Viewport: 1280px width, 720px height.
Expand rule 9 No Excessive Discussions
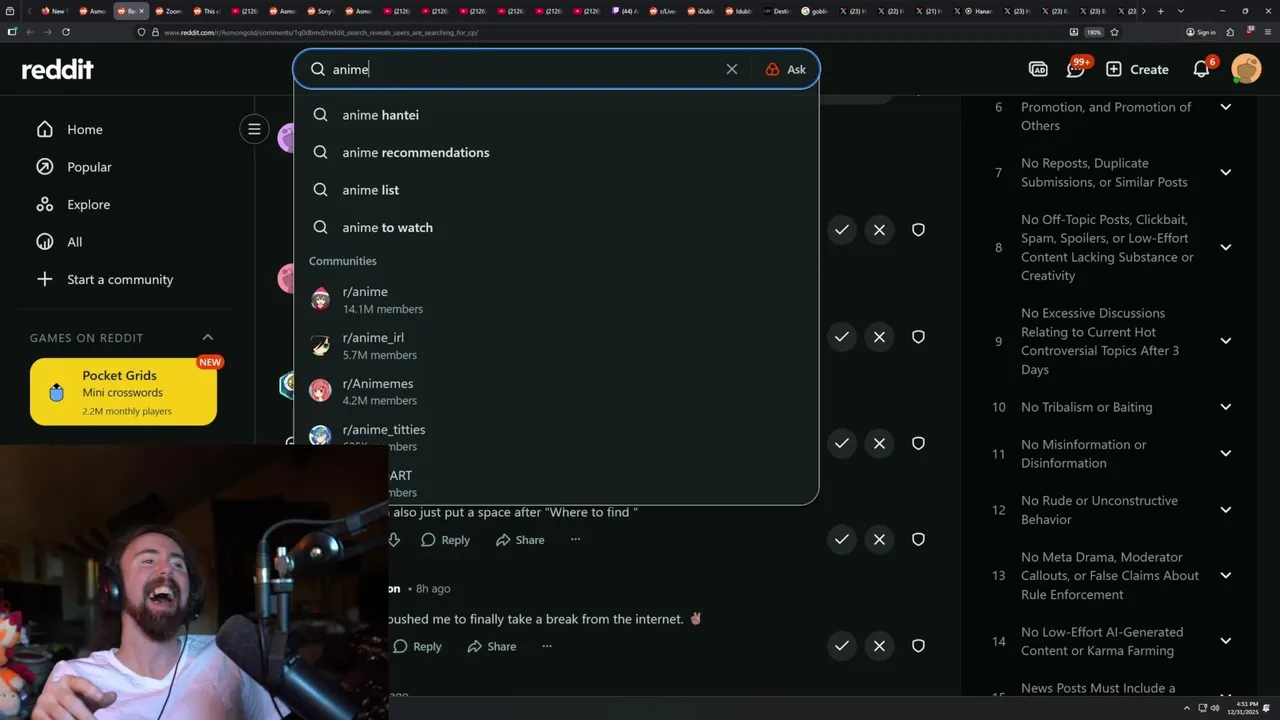coord(1226,341)
